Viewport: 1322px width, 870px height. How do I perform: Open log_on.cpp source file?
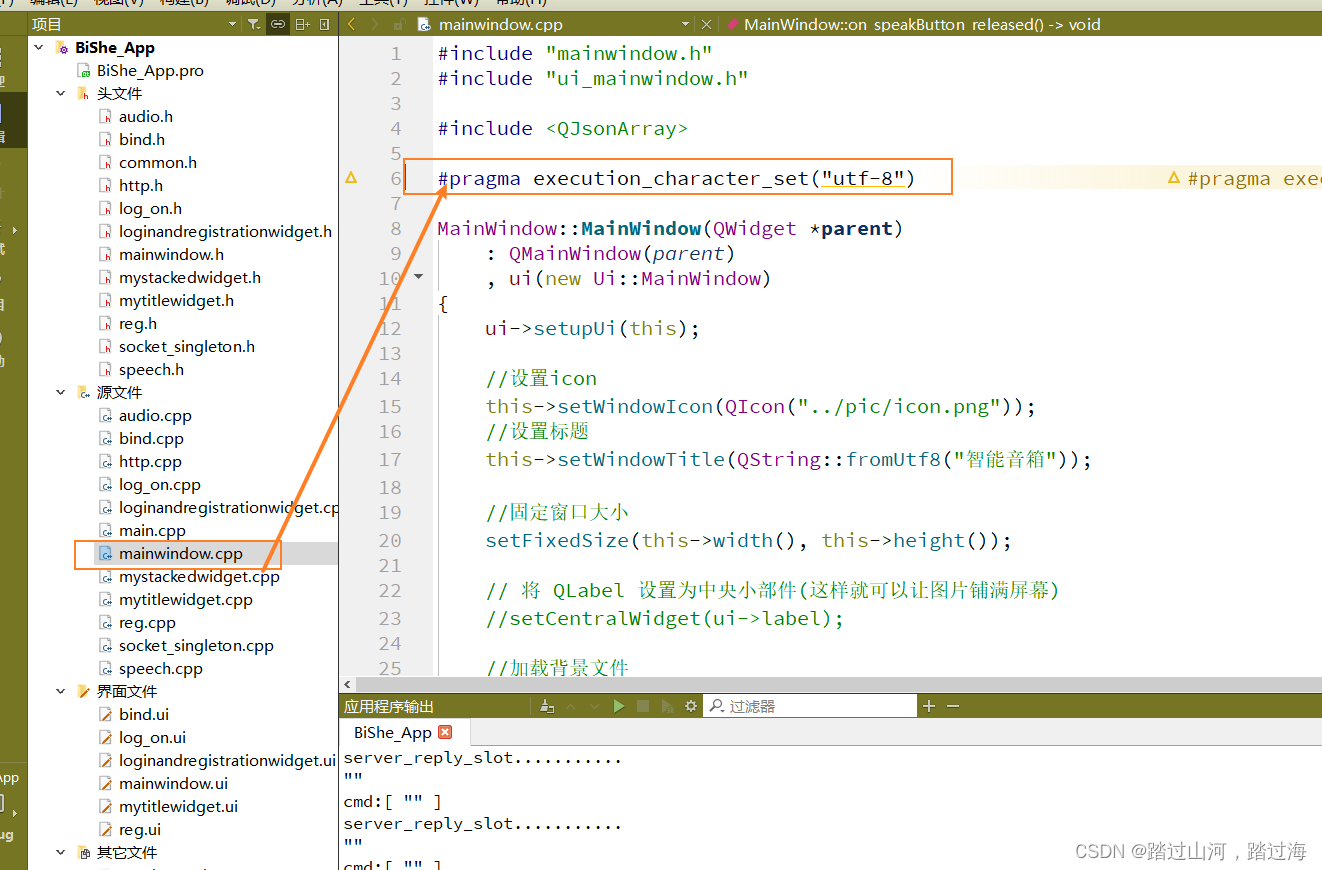(x=160, y=484)
